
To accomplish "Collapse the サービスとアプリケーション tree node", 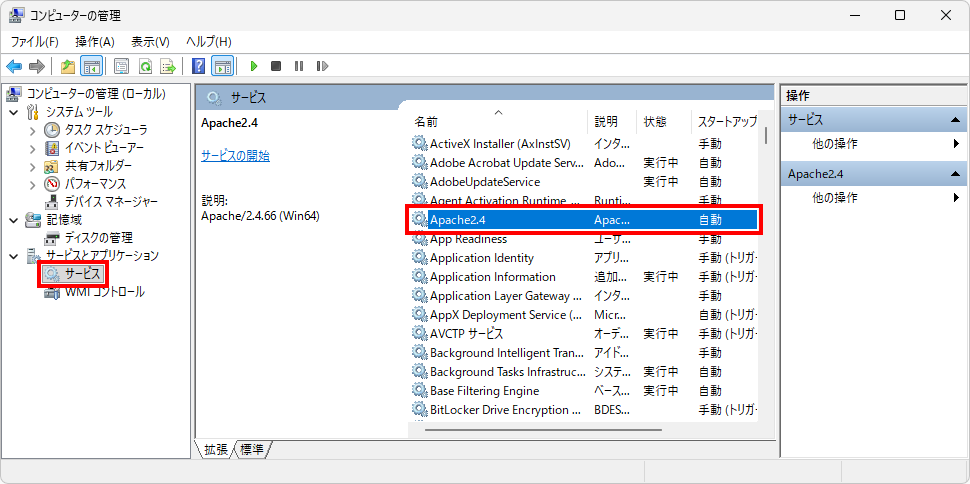I will tap(14, 256).
